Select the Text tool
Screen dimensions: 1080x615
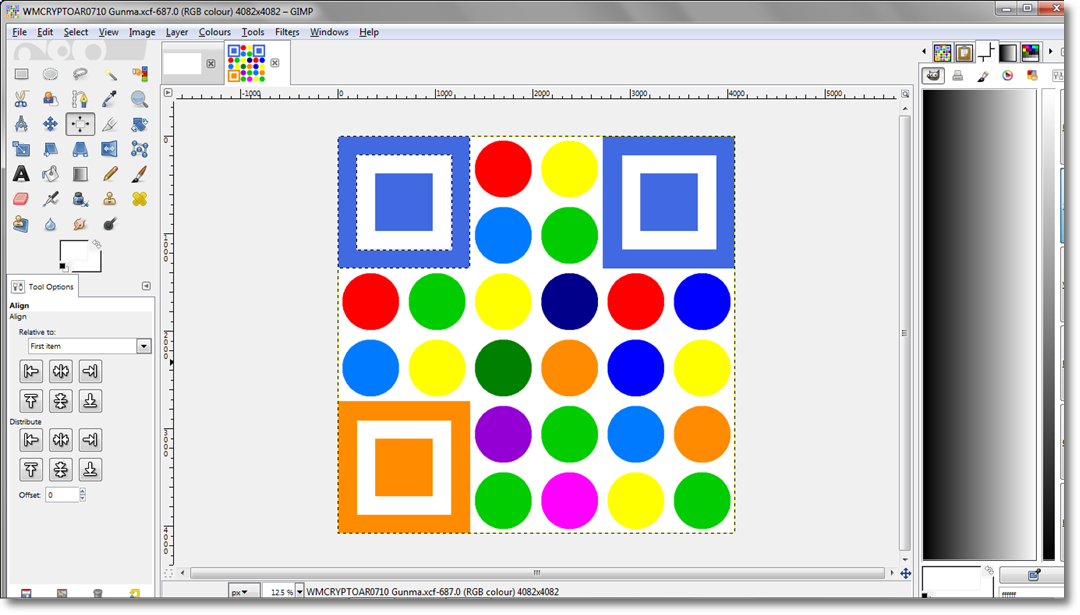[x=21, y=174]
